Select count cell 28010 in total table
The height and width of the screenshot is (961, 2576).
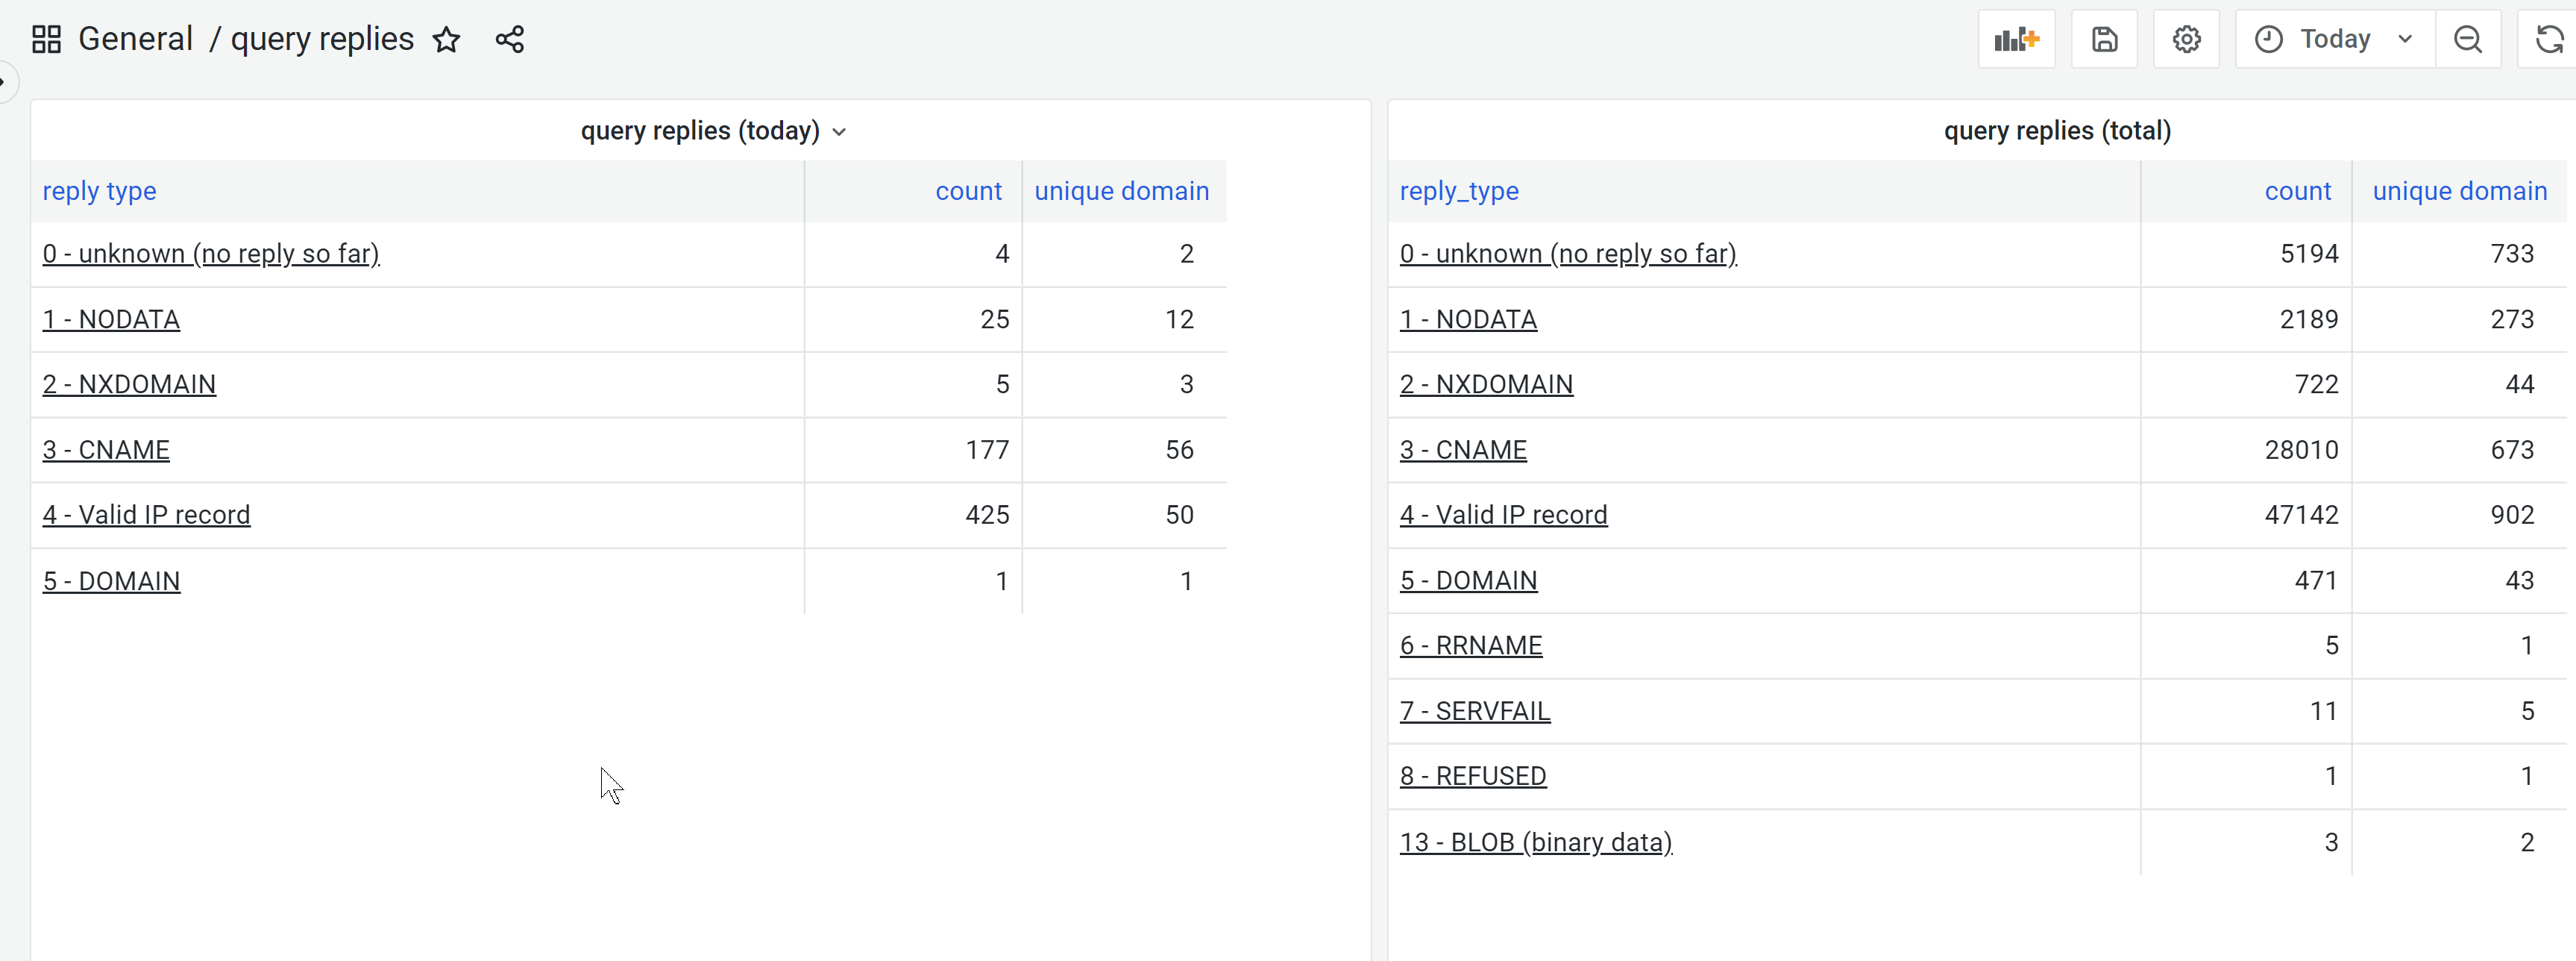[2246, 450]
